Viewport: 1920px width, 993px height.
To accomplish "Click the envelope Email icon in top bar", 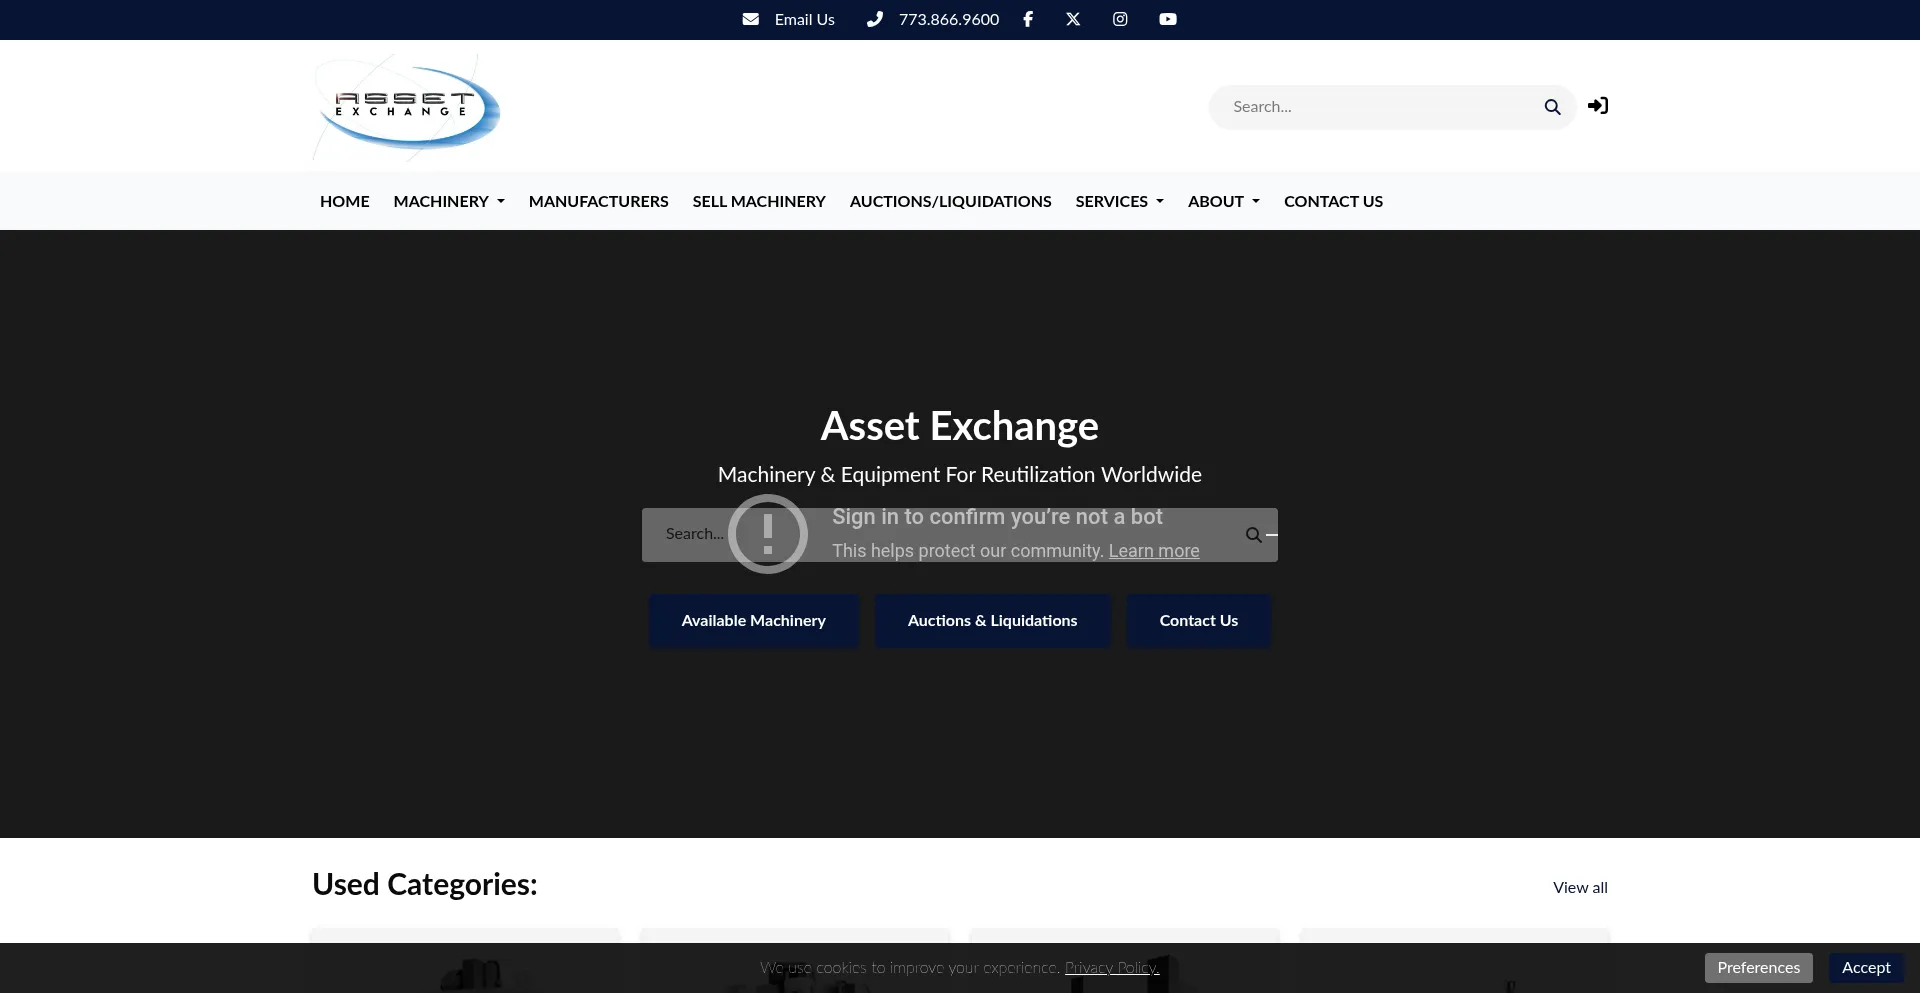I will (750, 19).
